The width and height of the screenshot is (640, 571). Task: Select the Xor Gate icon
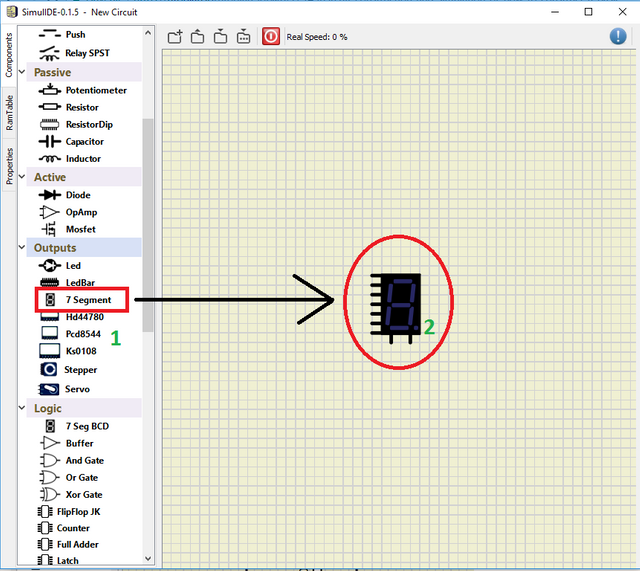click(x=49, y=495)
